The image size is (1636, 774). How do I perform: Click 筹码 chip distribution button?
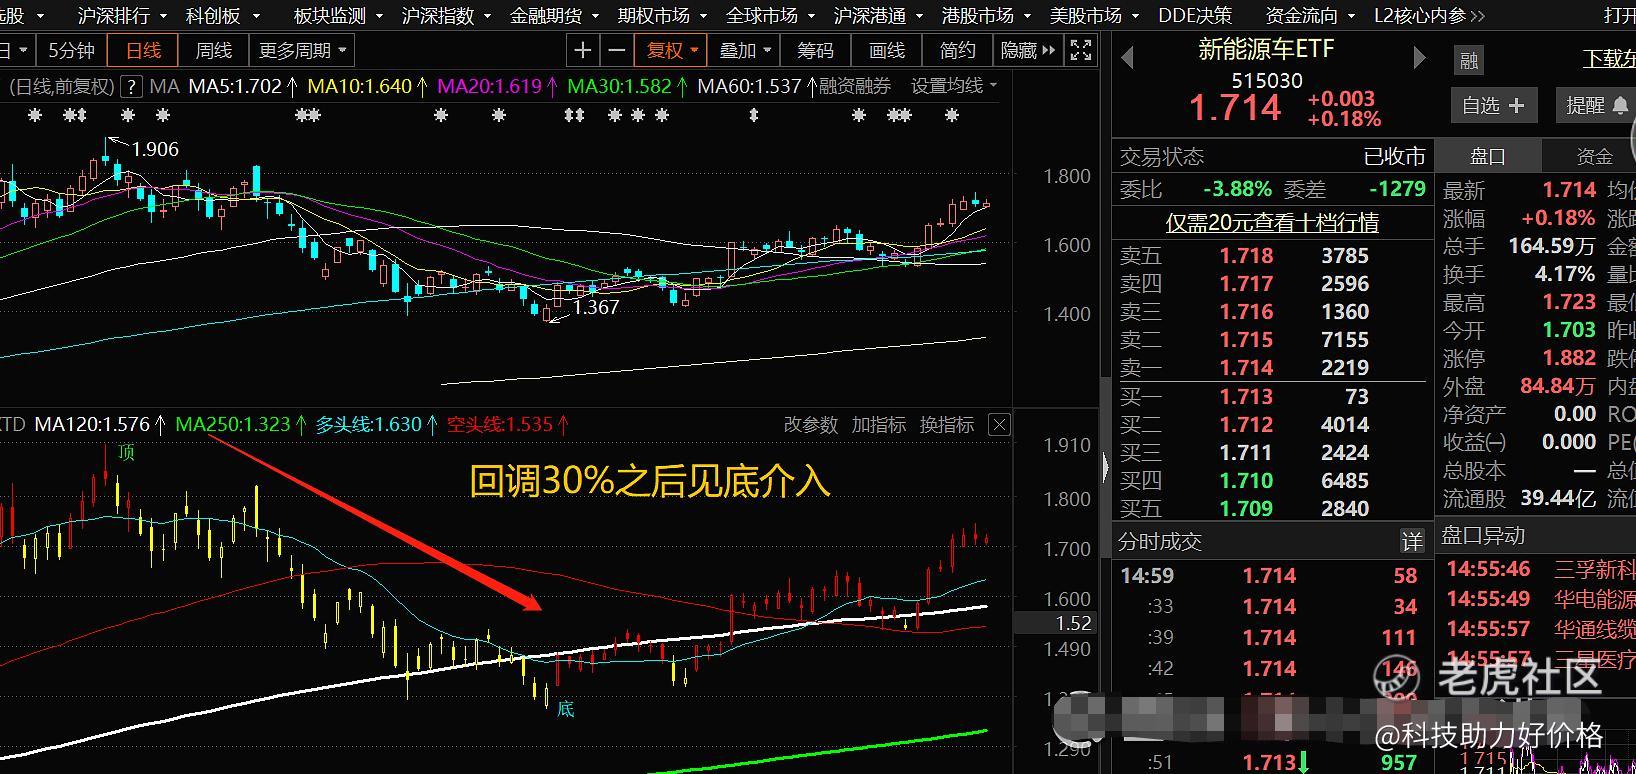[x=815, y=50]
